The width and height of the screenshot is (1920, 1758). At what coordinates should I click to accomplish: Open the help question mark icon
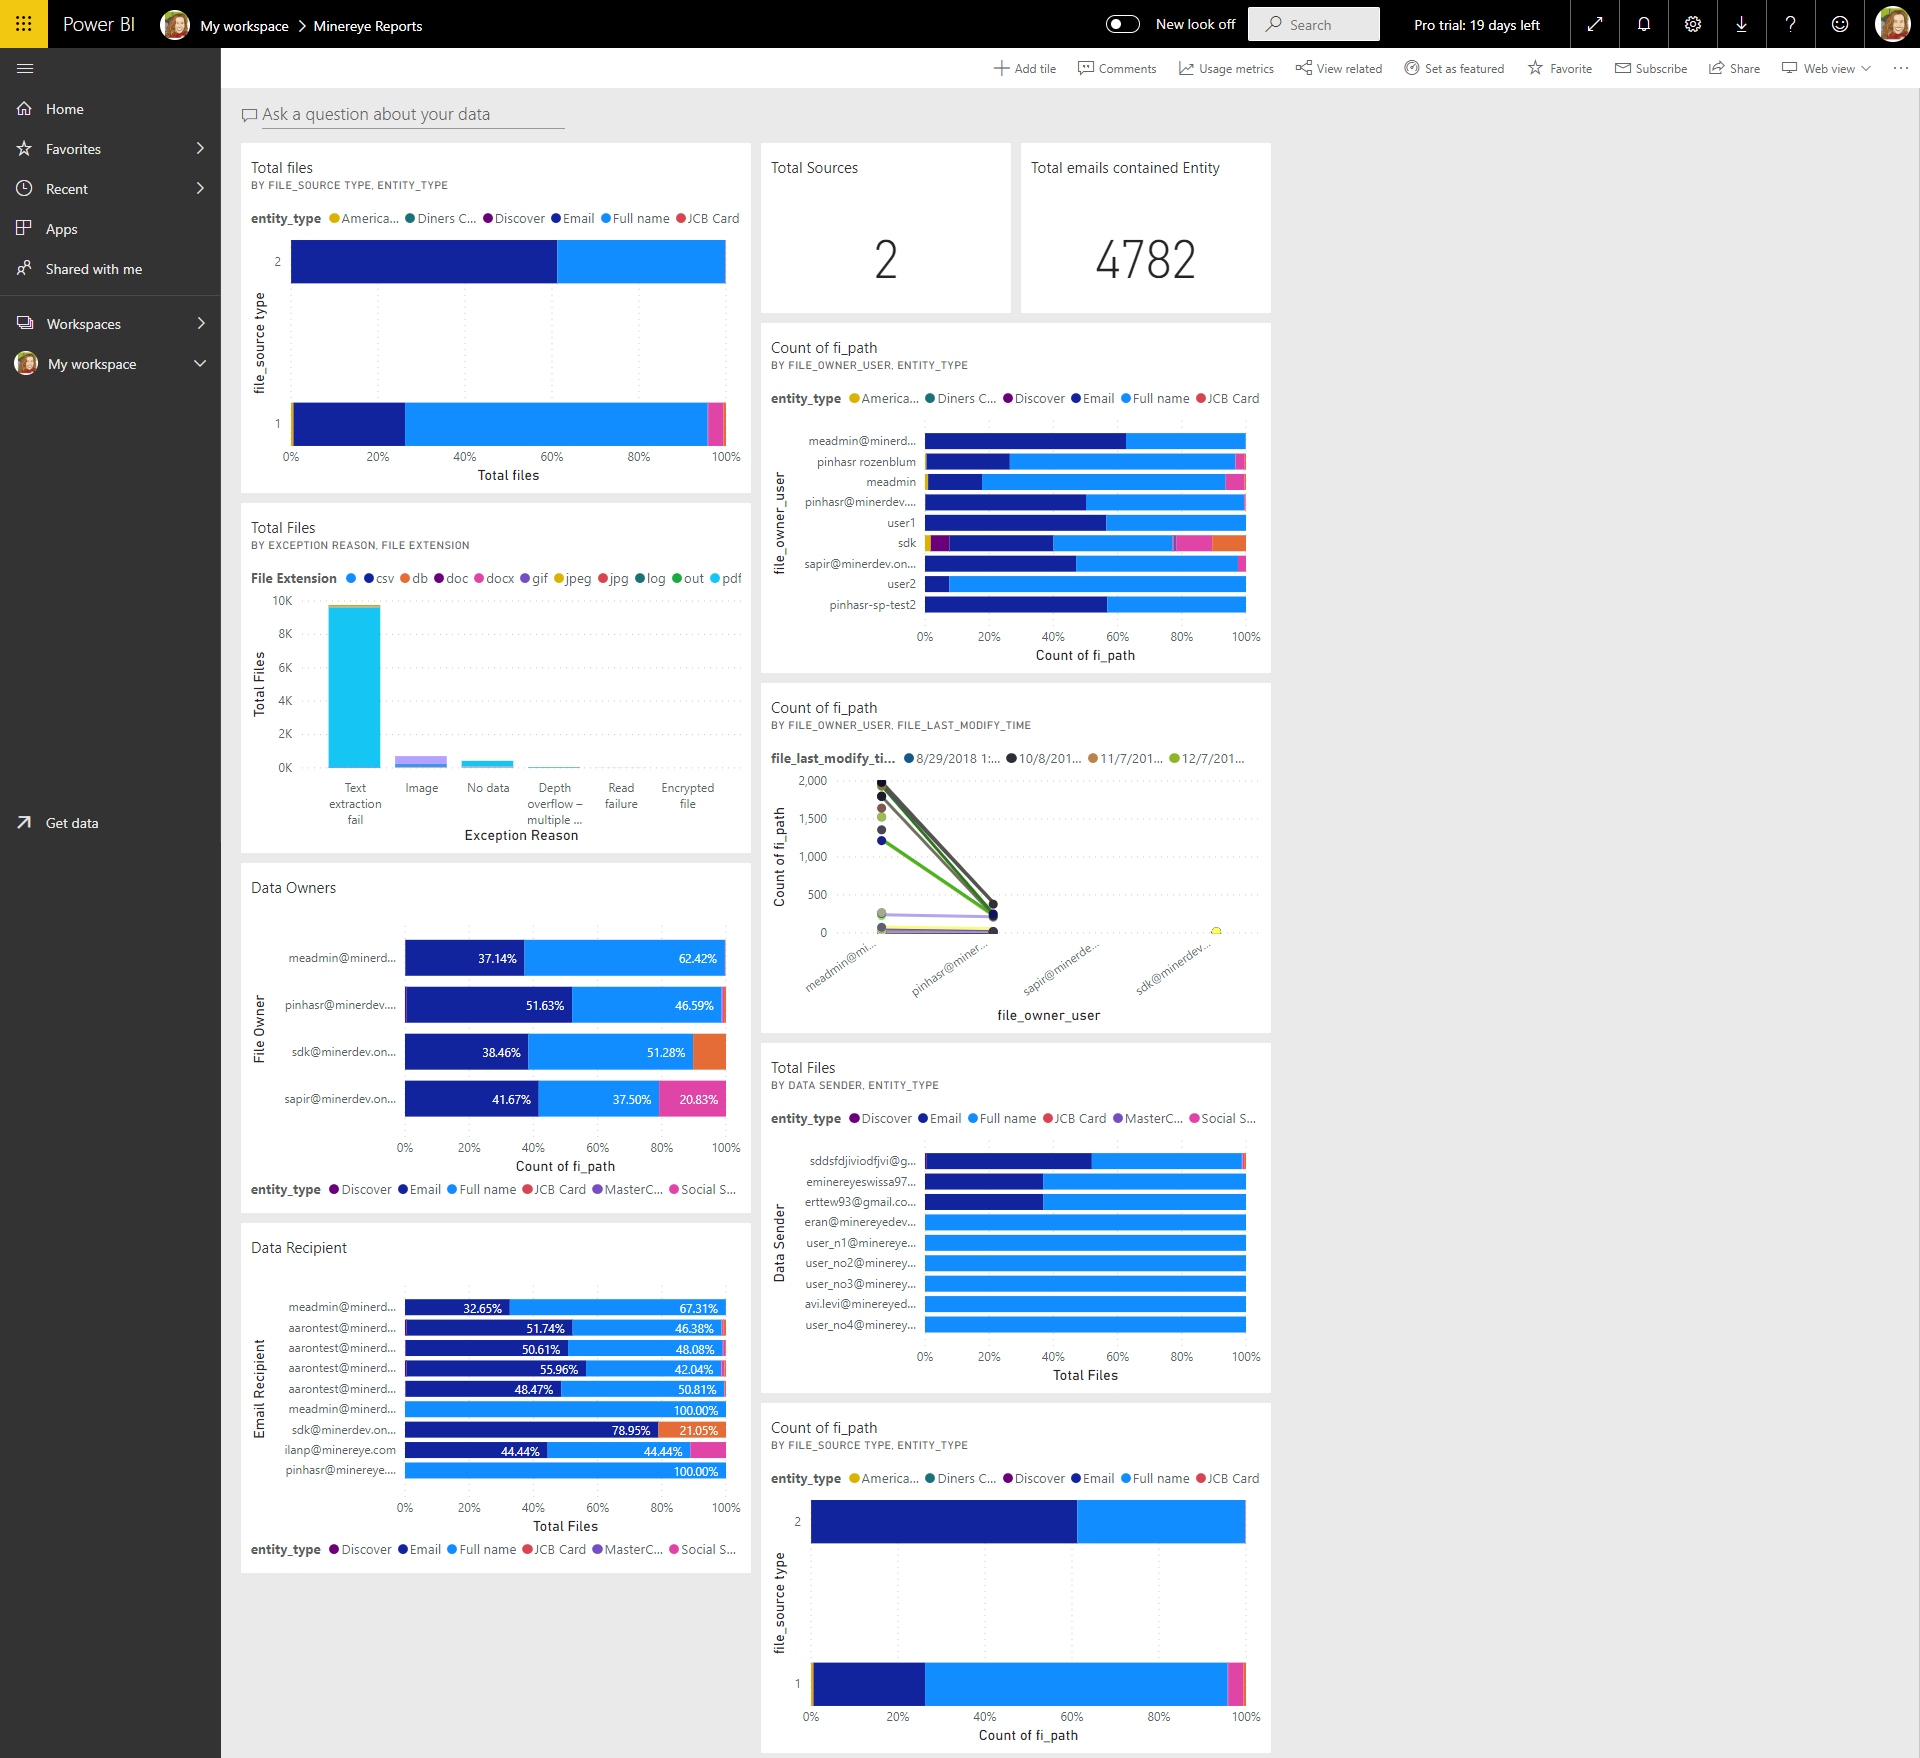(x=1790, y=24)
